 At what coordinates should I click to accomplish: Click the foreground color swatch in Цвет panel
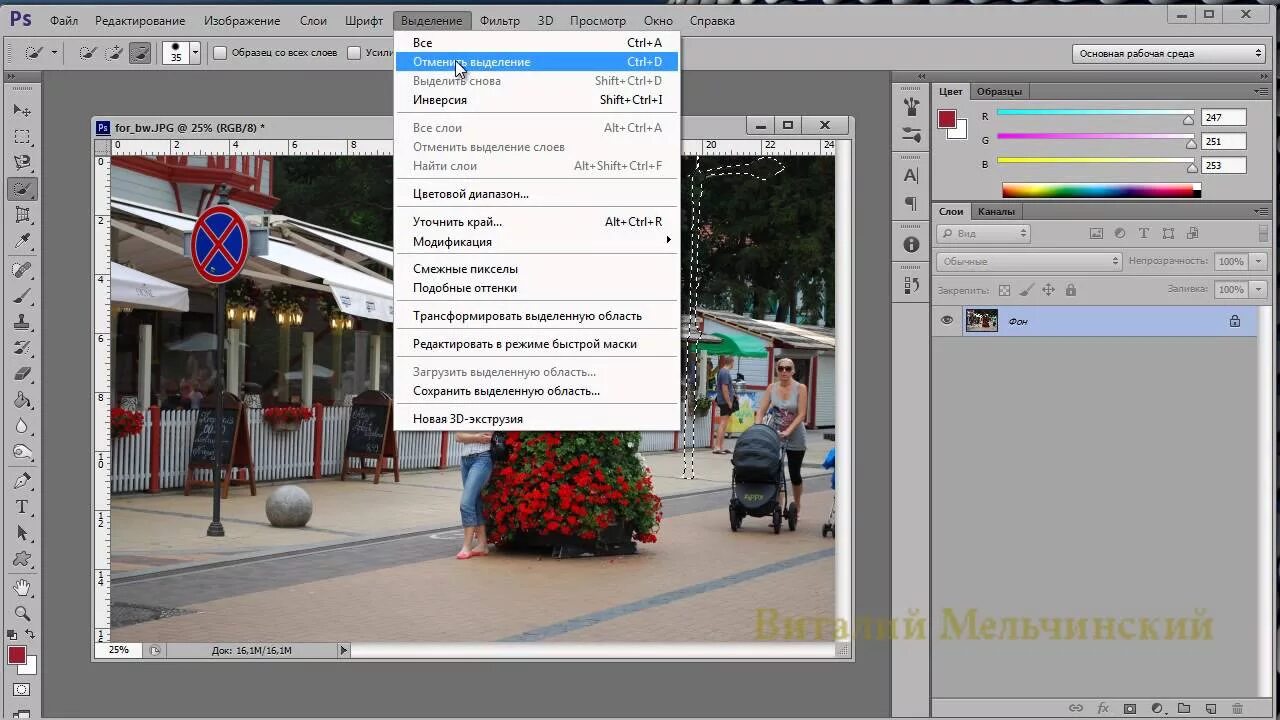pos(947,119)
